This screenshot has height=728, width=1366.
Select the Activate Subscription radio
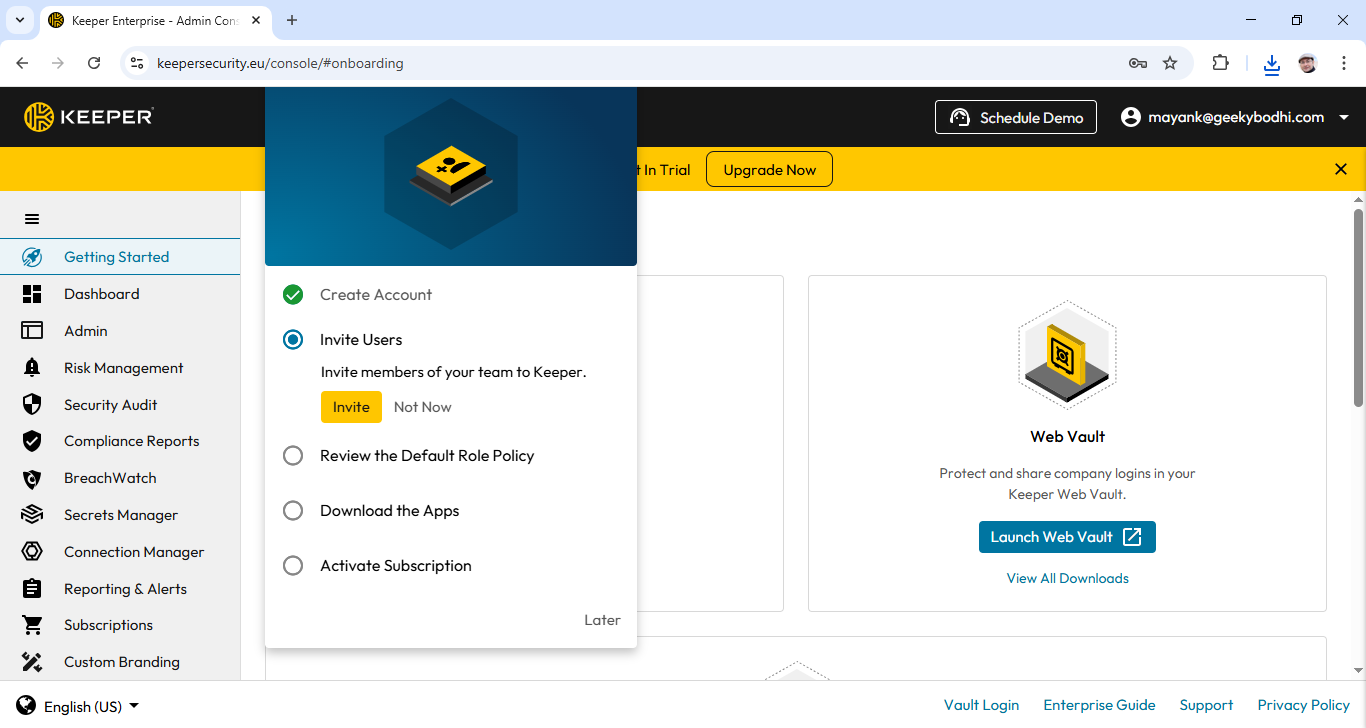pos(293,566)
